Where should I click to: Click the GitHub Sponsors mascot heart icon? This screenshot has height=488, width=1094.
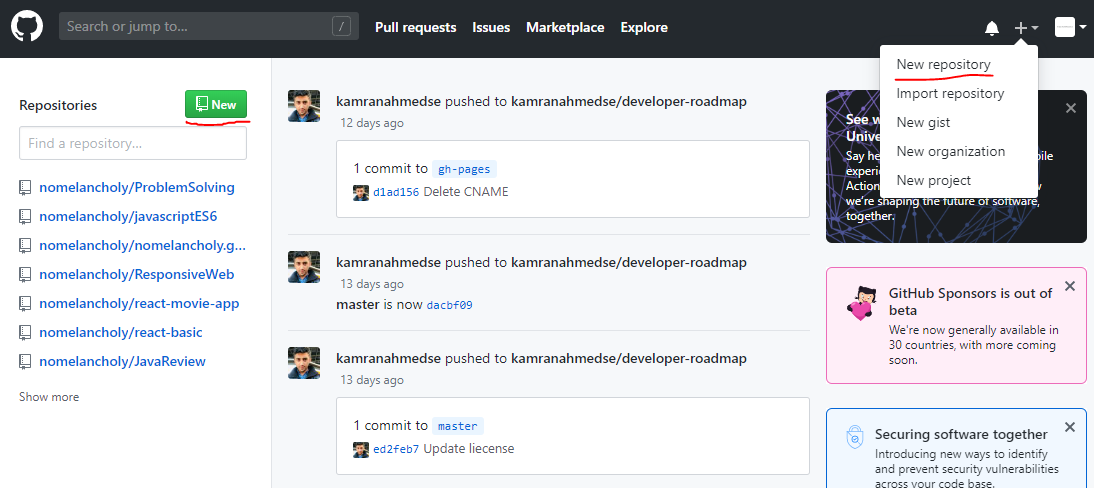pos(862,304)
